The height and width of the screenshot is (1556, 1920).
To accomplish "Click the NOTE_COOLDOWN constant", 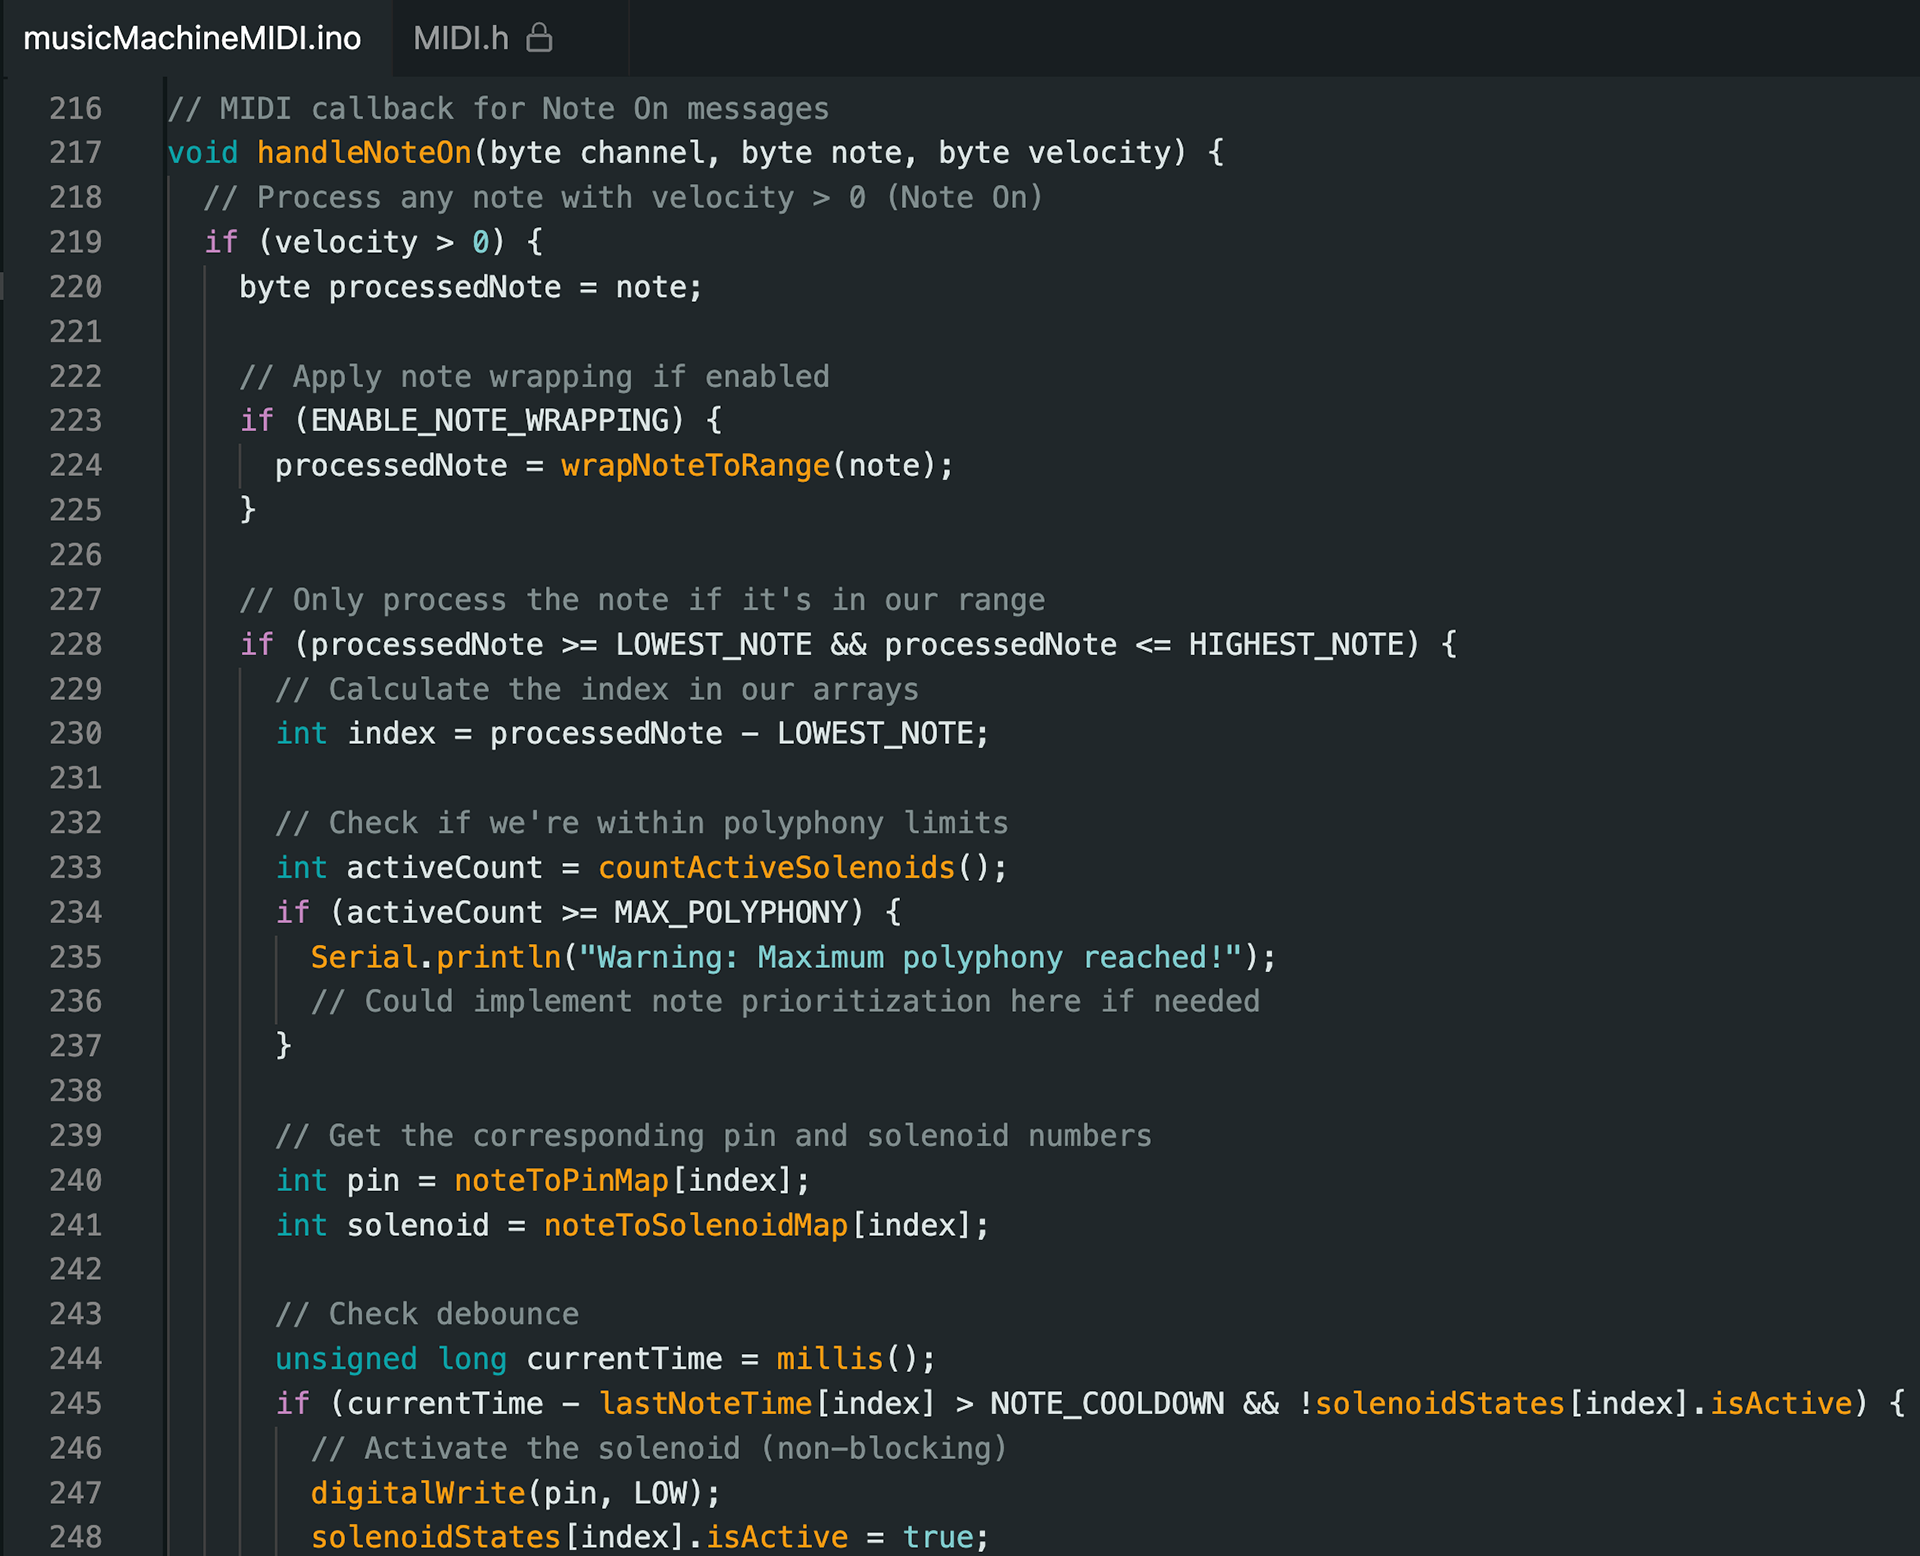I will point(1106,1404).
